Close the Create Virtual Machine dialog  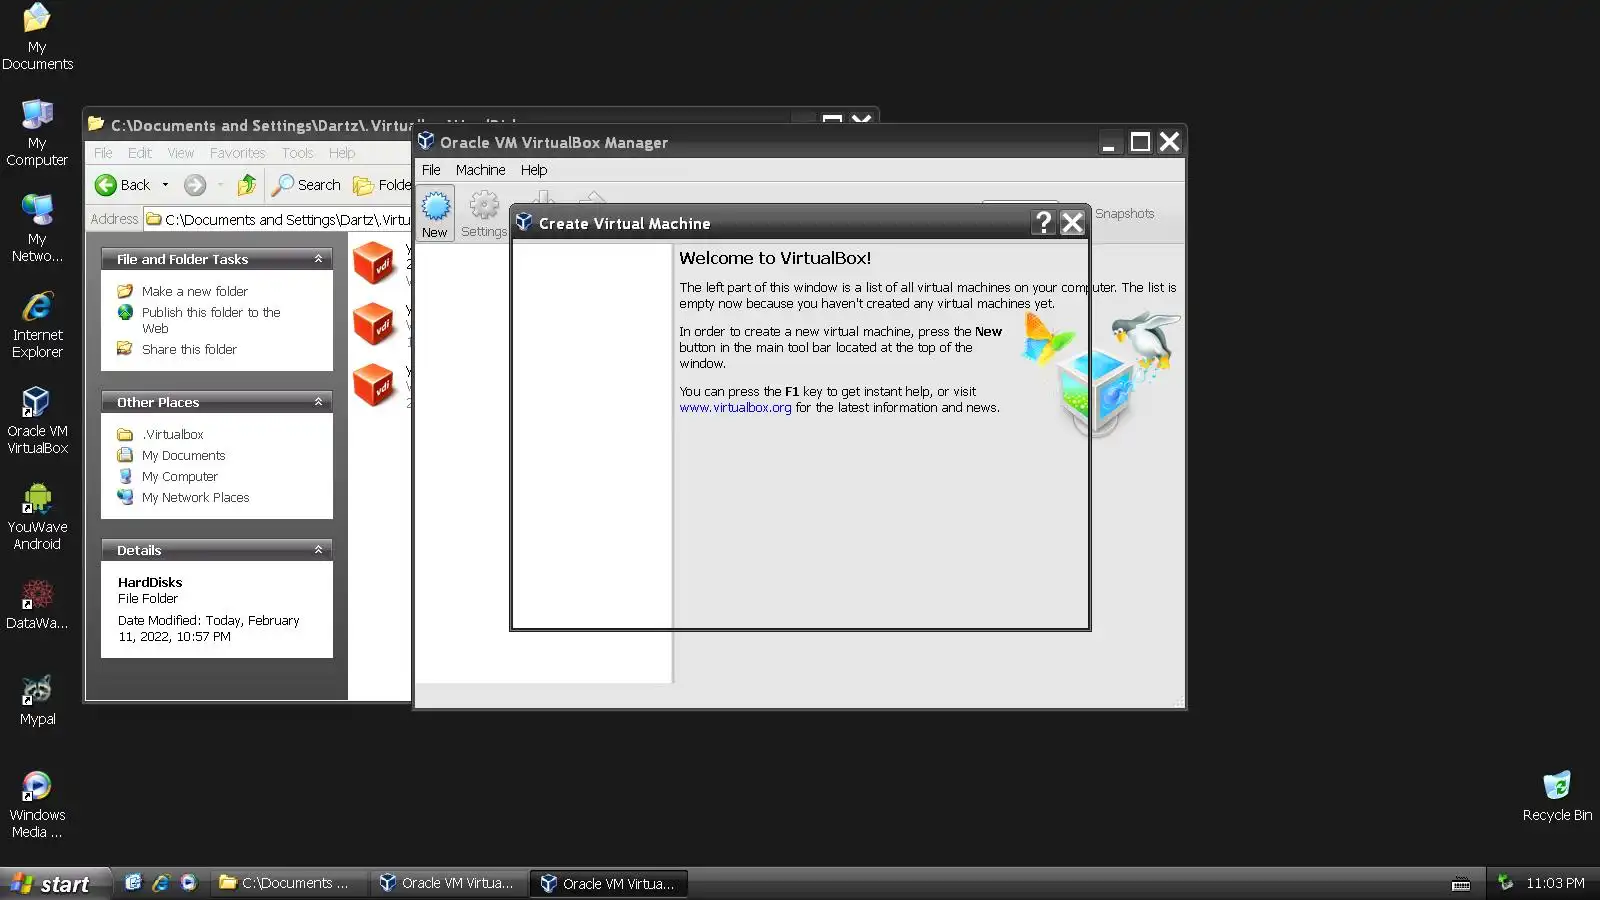(x=1072, y=223)
